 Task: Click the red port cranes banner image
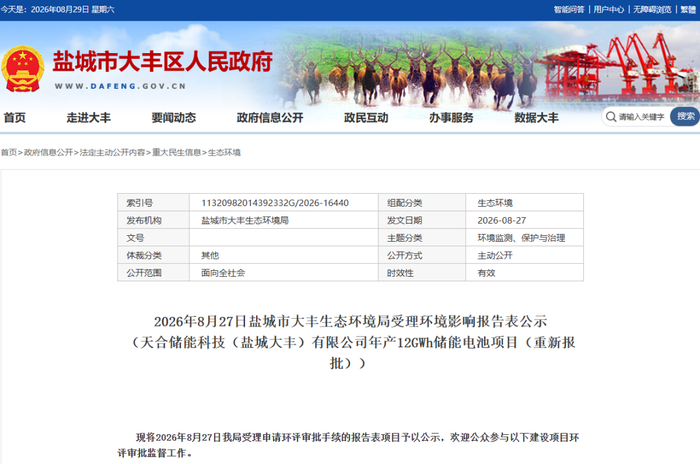[x=618, y=67]
